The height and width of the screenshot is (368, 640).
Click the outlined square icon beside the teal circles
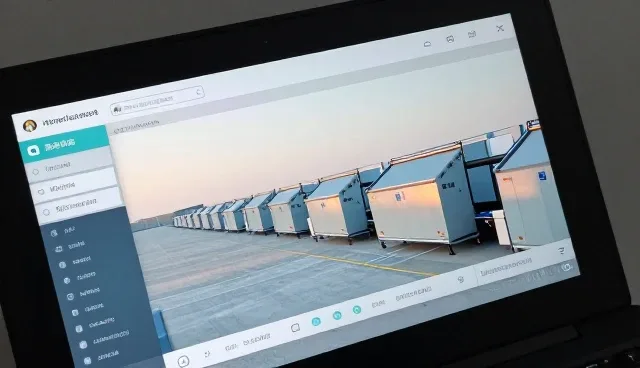(x=296, y=328)
